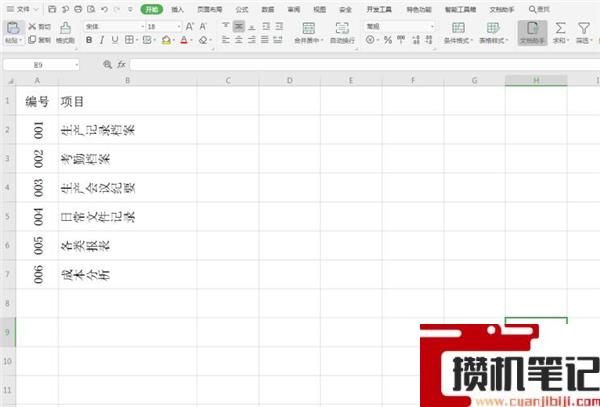This screenshot has width=600, height=407.
Task: Decrease font size with smaller A icon
Action: pyautogui.click(x=203, y=26)
